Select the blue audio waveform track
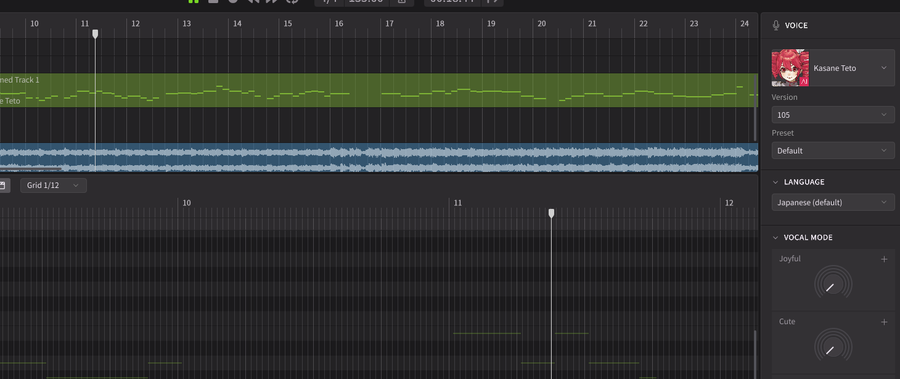This screenshot has width=900, height=379. [379, 157]
